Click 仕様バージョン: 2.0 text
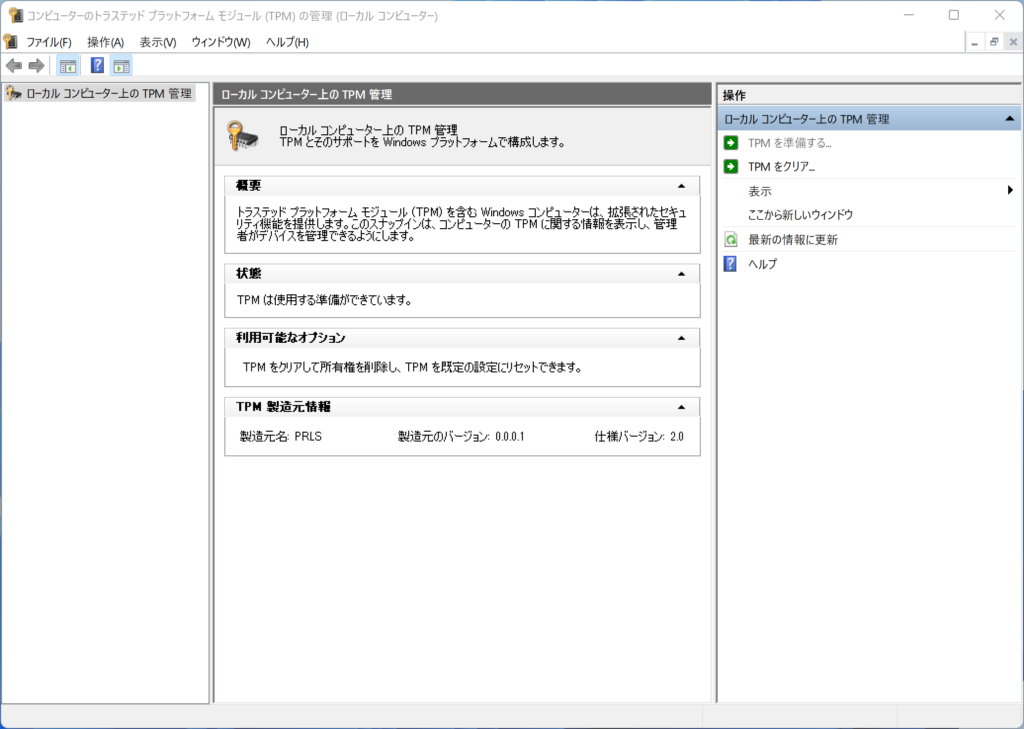Screen dimensions: 1024x729 click(639, 436)
